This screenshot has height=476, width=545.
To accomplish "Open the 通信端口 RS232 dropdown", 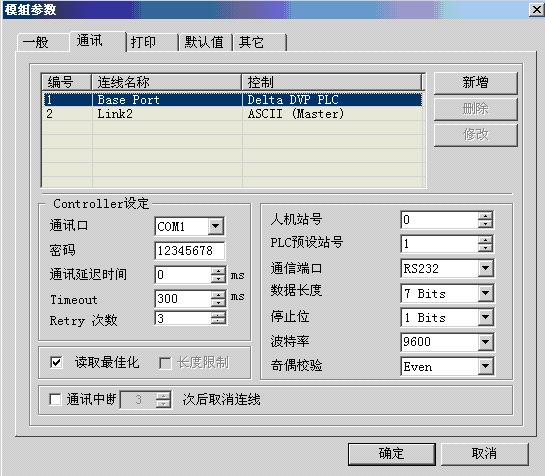I will tap(485, 268).
